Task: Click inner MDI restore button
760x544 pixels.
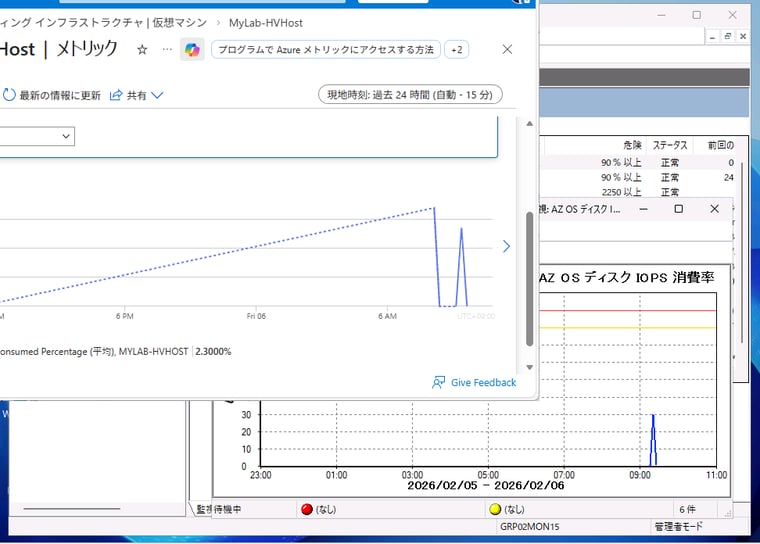Action: [x=728, y=36]
